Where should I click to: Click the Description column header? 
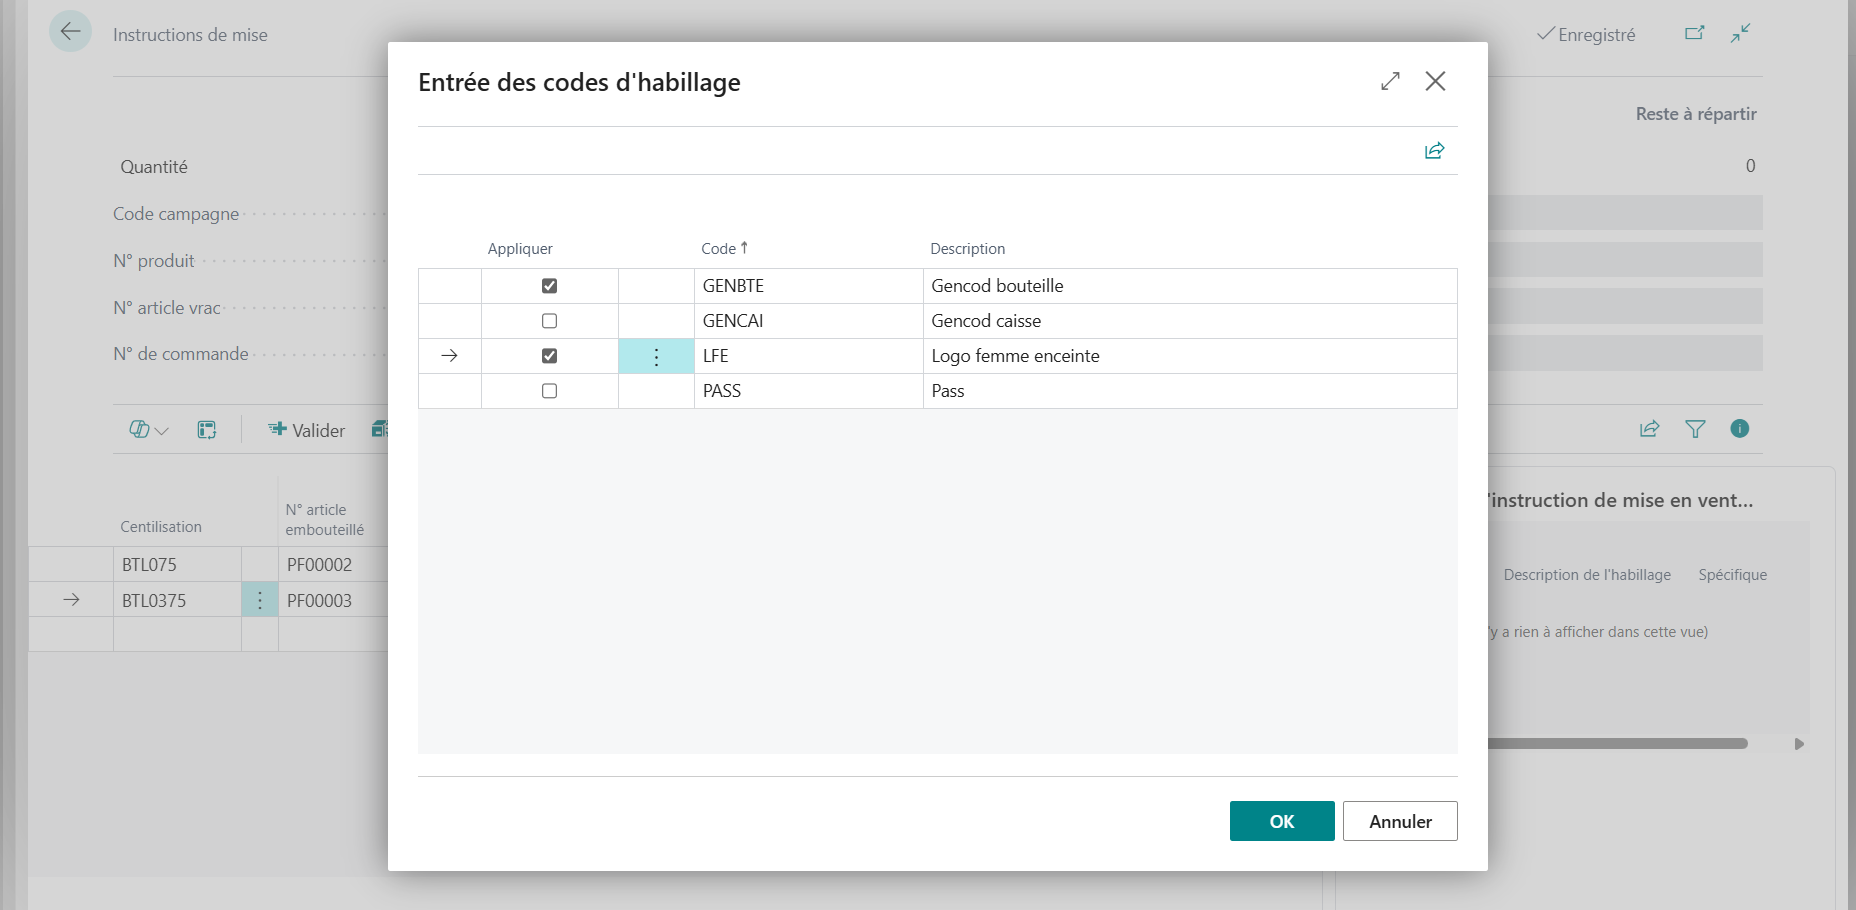pos(967,248)
